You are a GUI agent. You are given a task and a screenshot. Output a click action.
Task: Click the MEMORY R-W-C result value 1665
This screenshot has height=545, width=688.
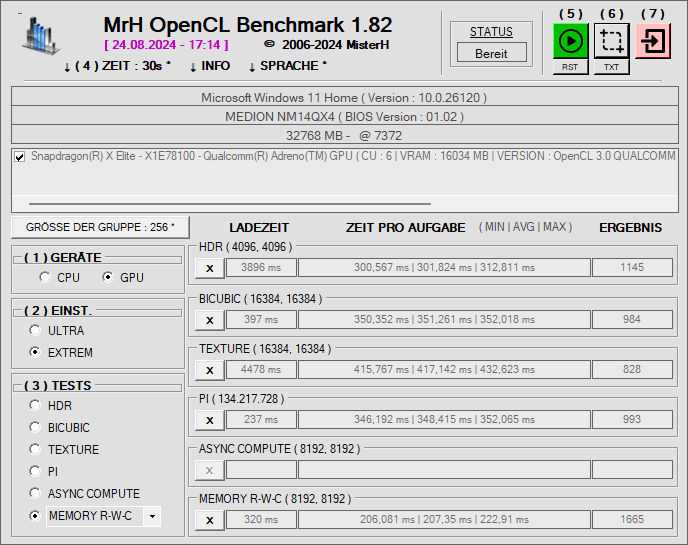632,520
